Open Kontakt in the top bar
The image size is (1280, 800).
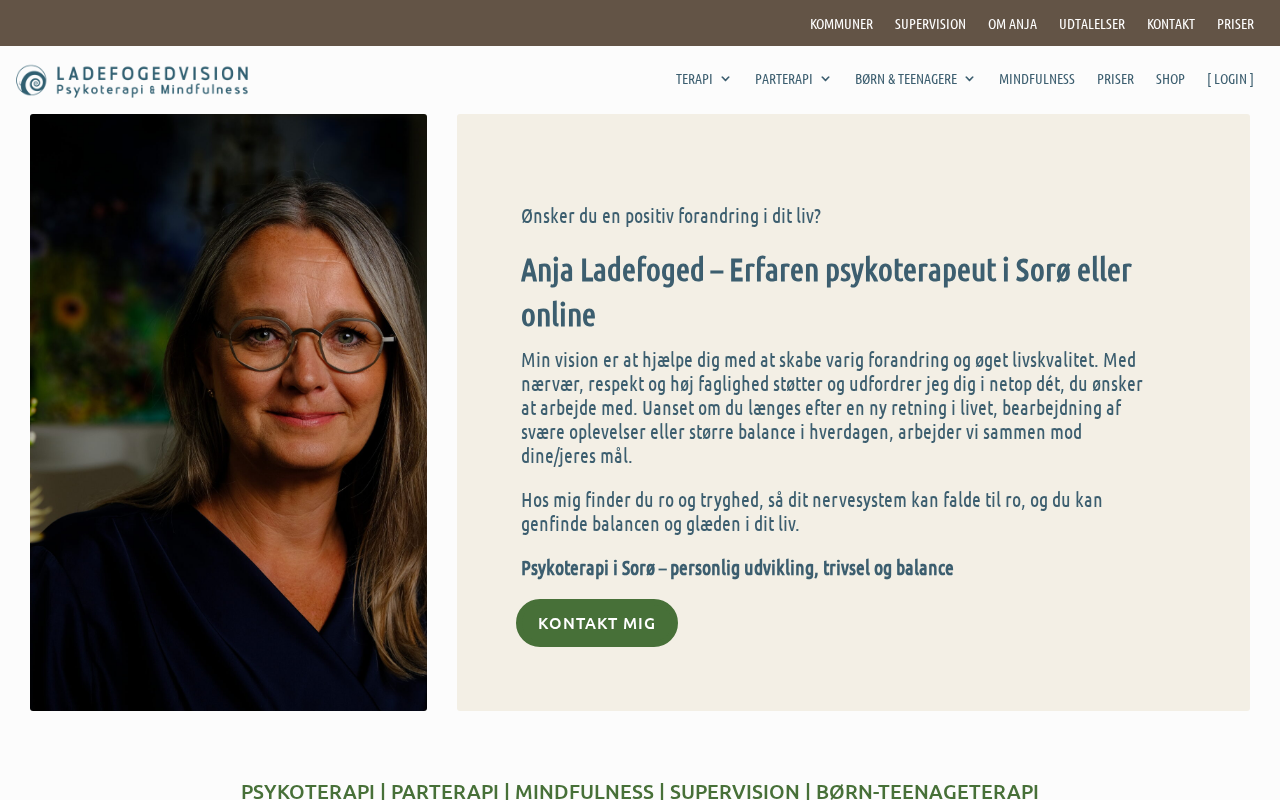click(1171, 24)
